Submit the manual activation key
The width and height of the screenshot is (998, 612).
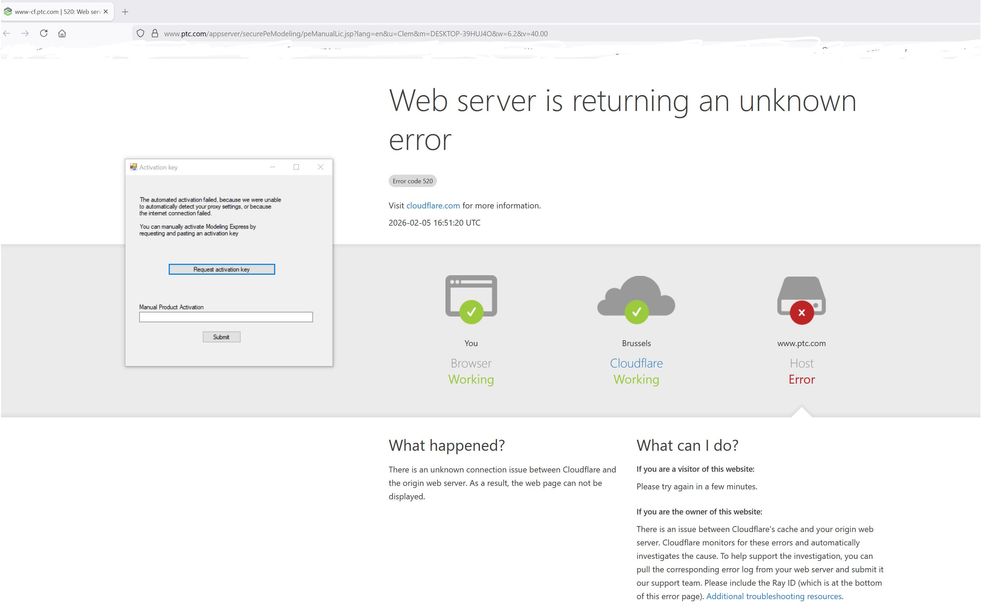pos(221,337)
